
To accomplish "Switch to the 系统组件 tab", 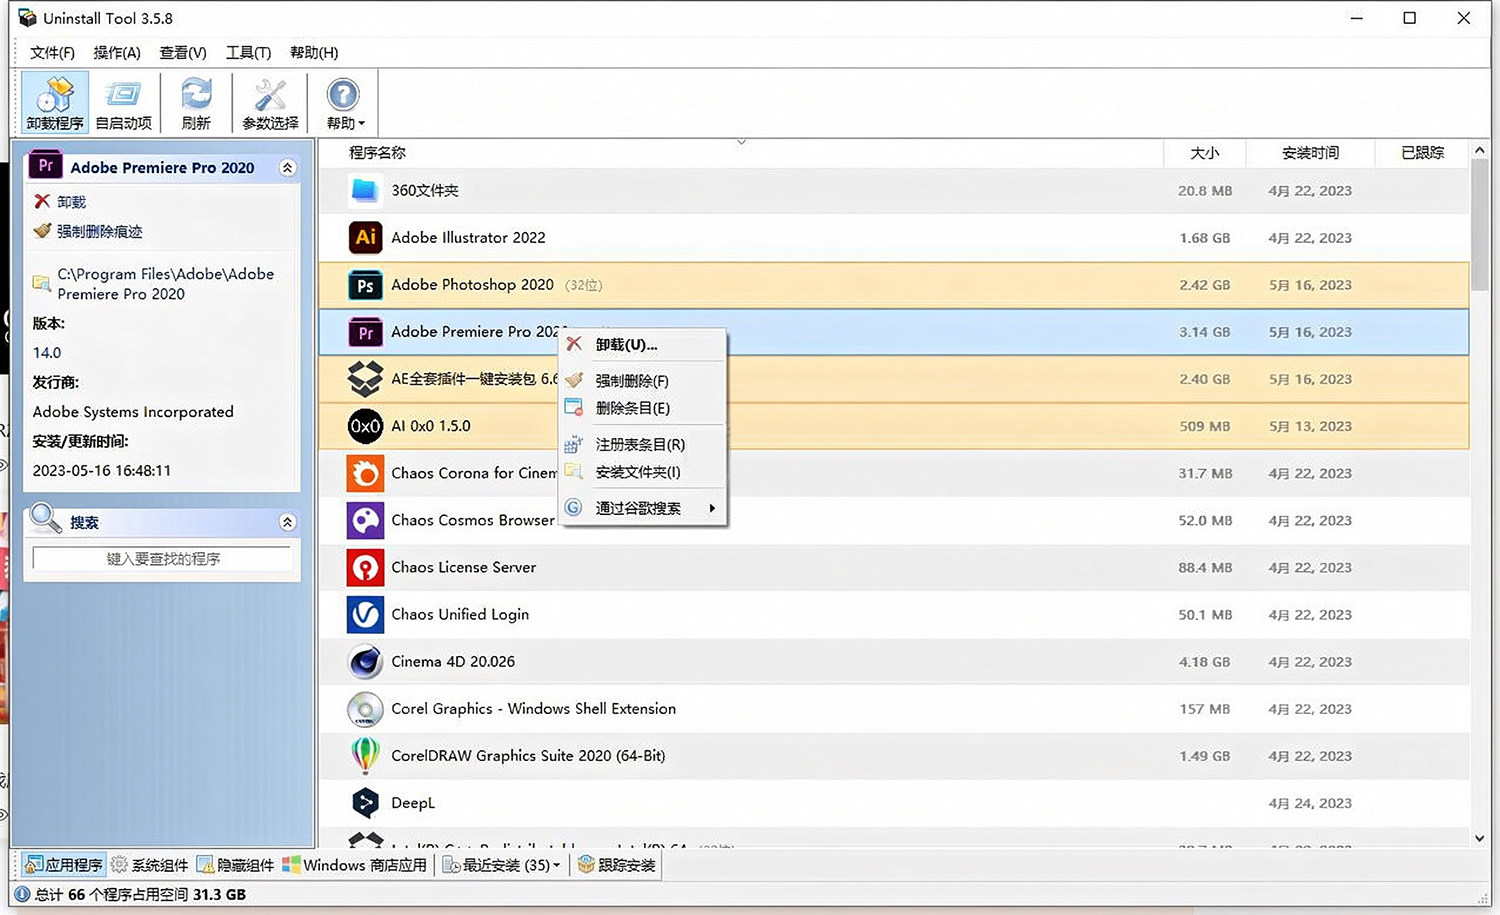I will [149, 865].
